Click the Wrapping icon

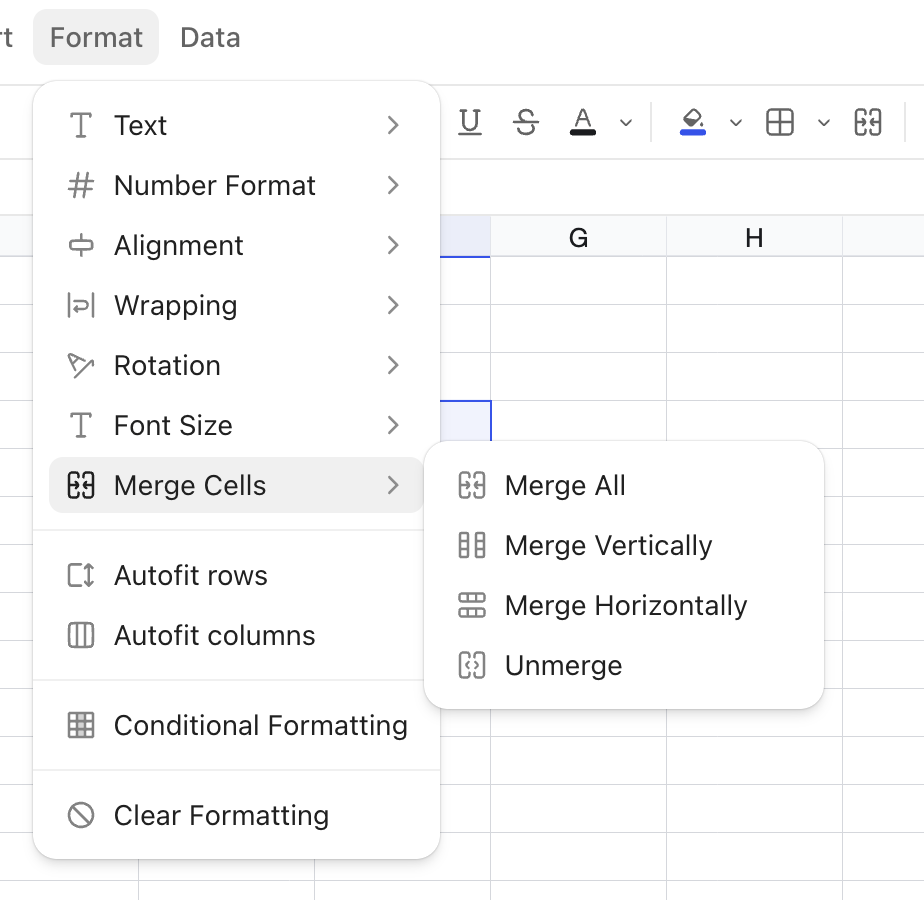tap(81, 305)
